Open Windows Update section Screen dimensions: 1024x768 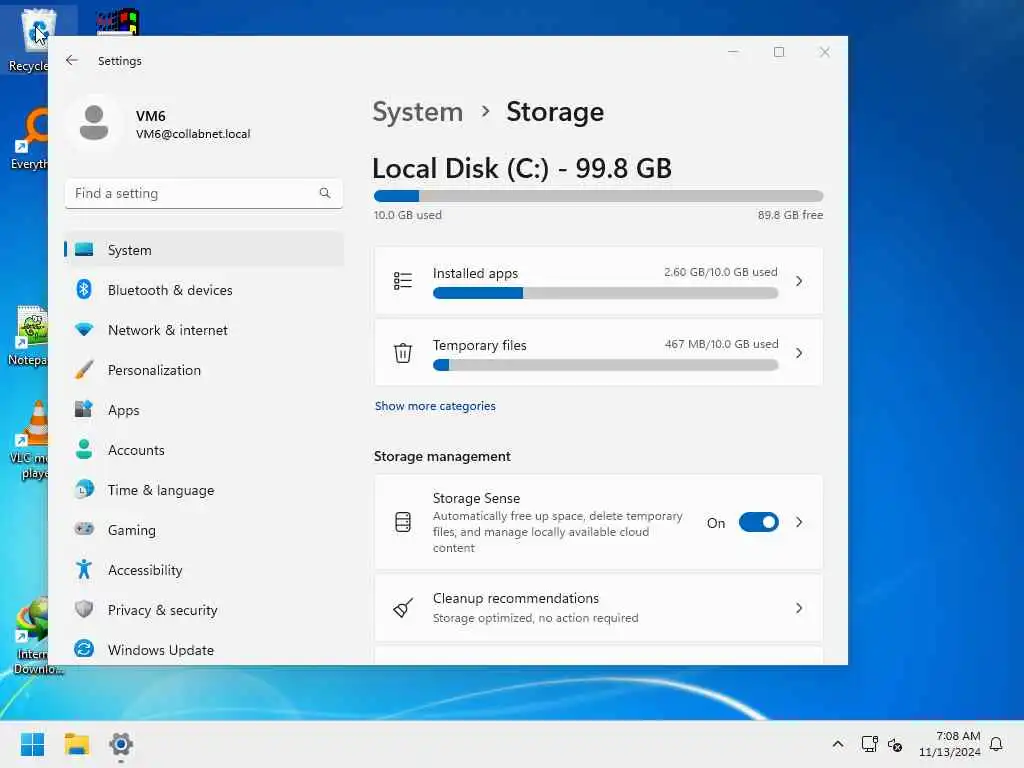click(204, 649)
